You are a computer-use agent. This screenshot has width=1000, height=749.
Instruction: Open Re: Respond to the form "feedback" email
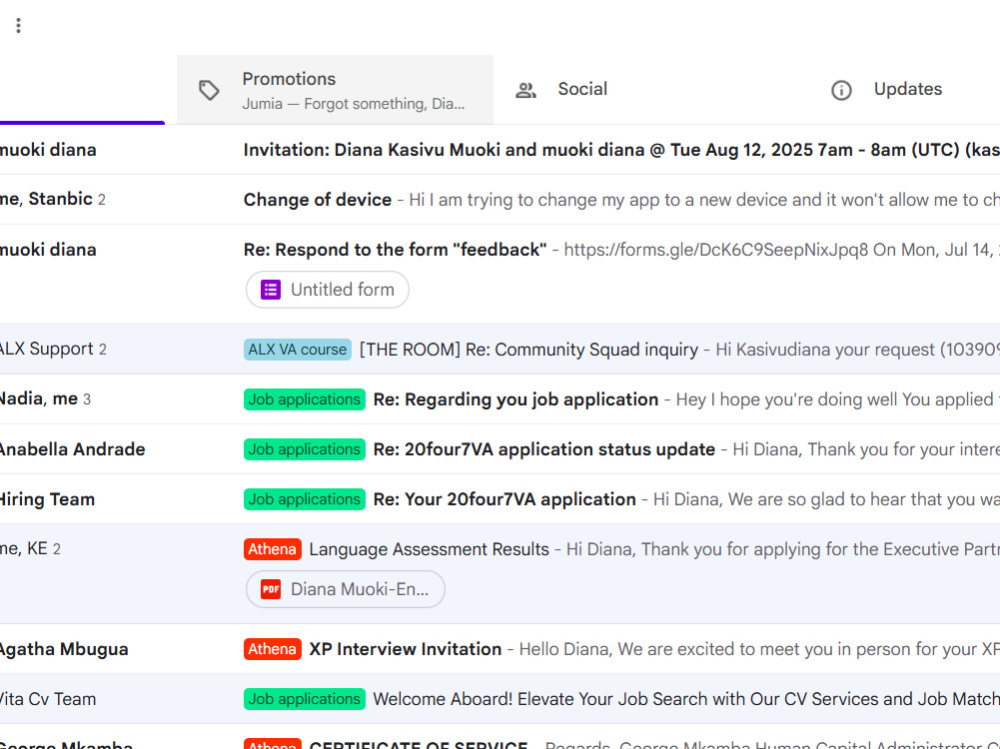pyautogui.click(x=500, y=274)
